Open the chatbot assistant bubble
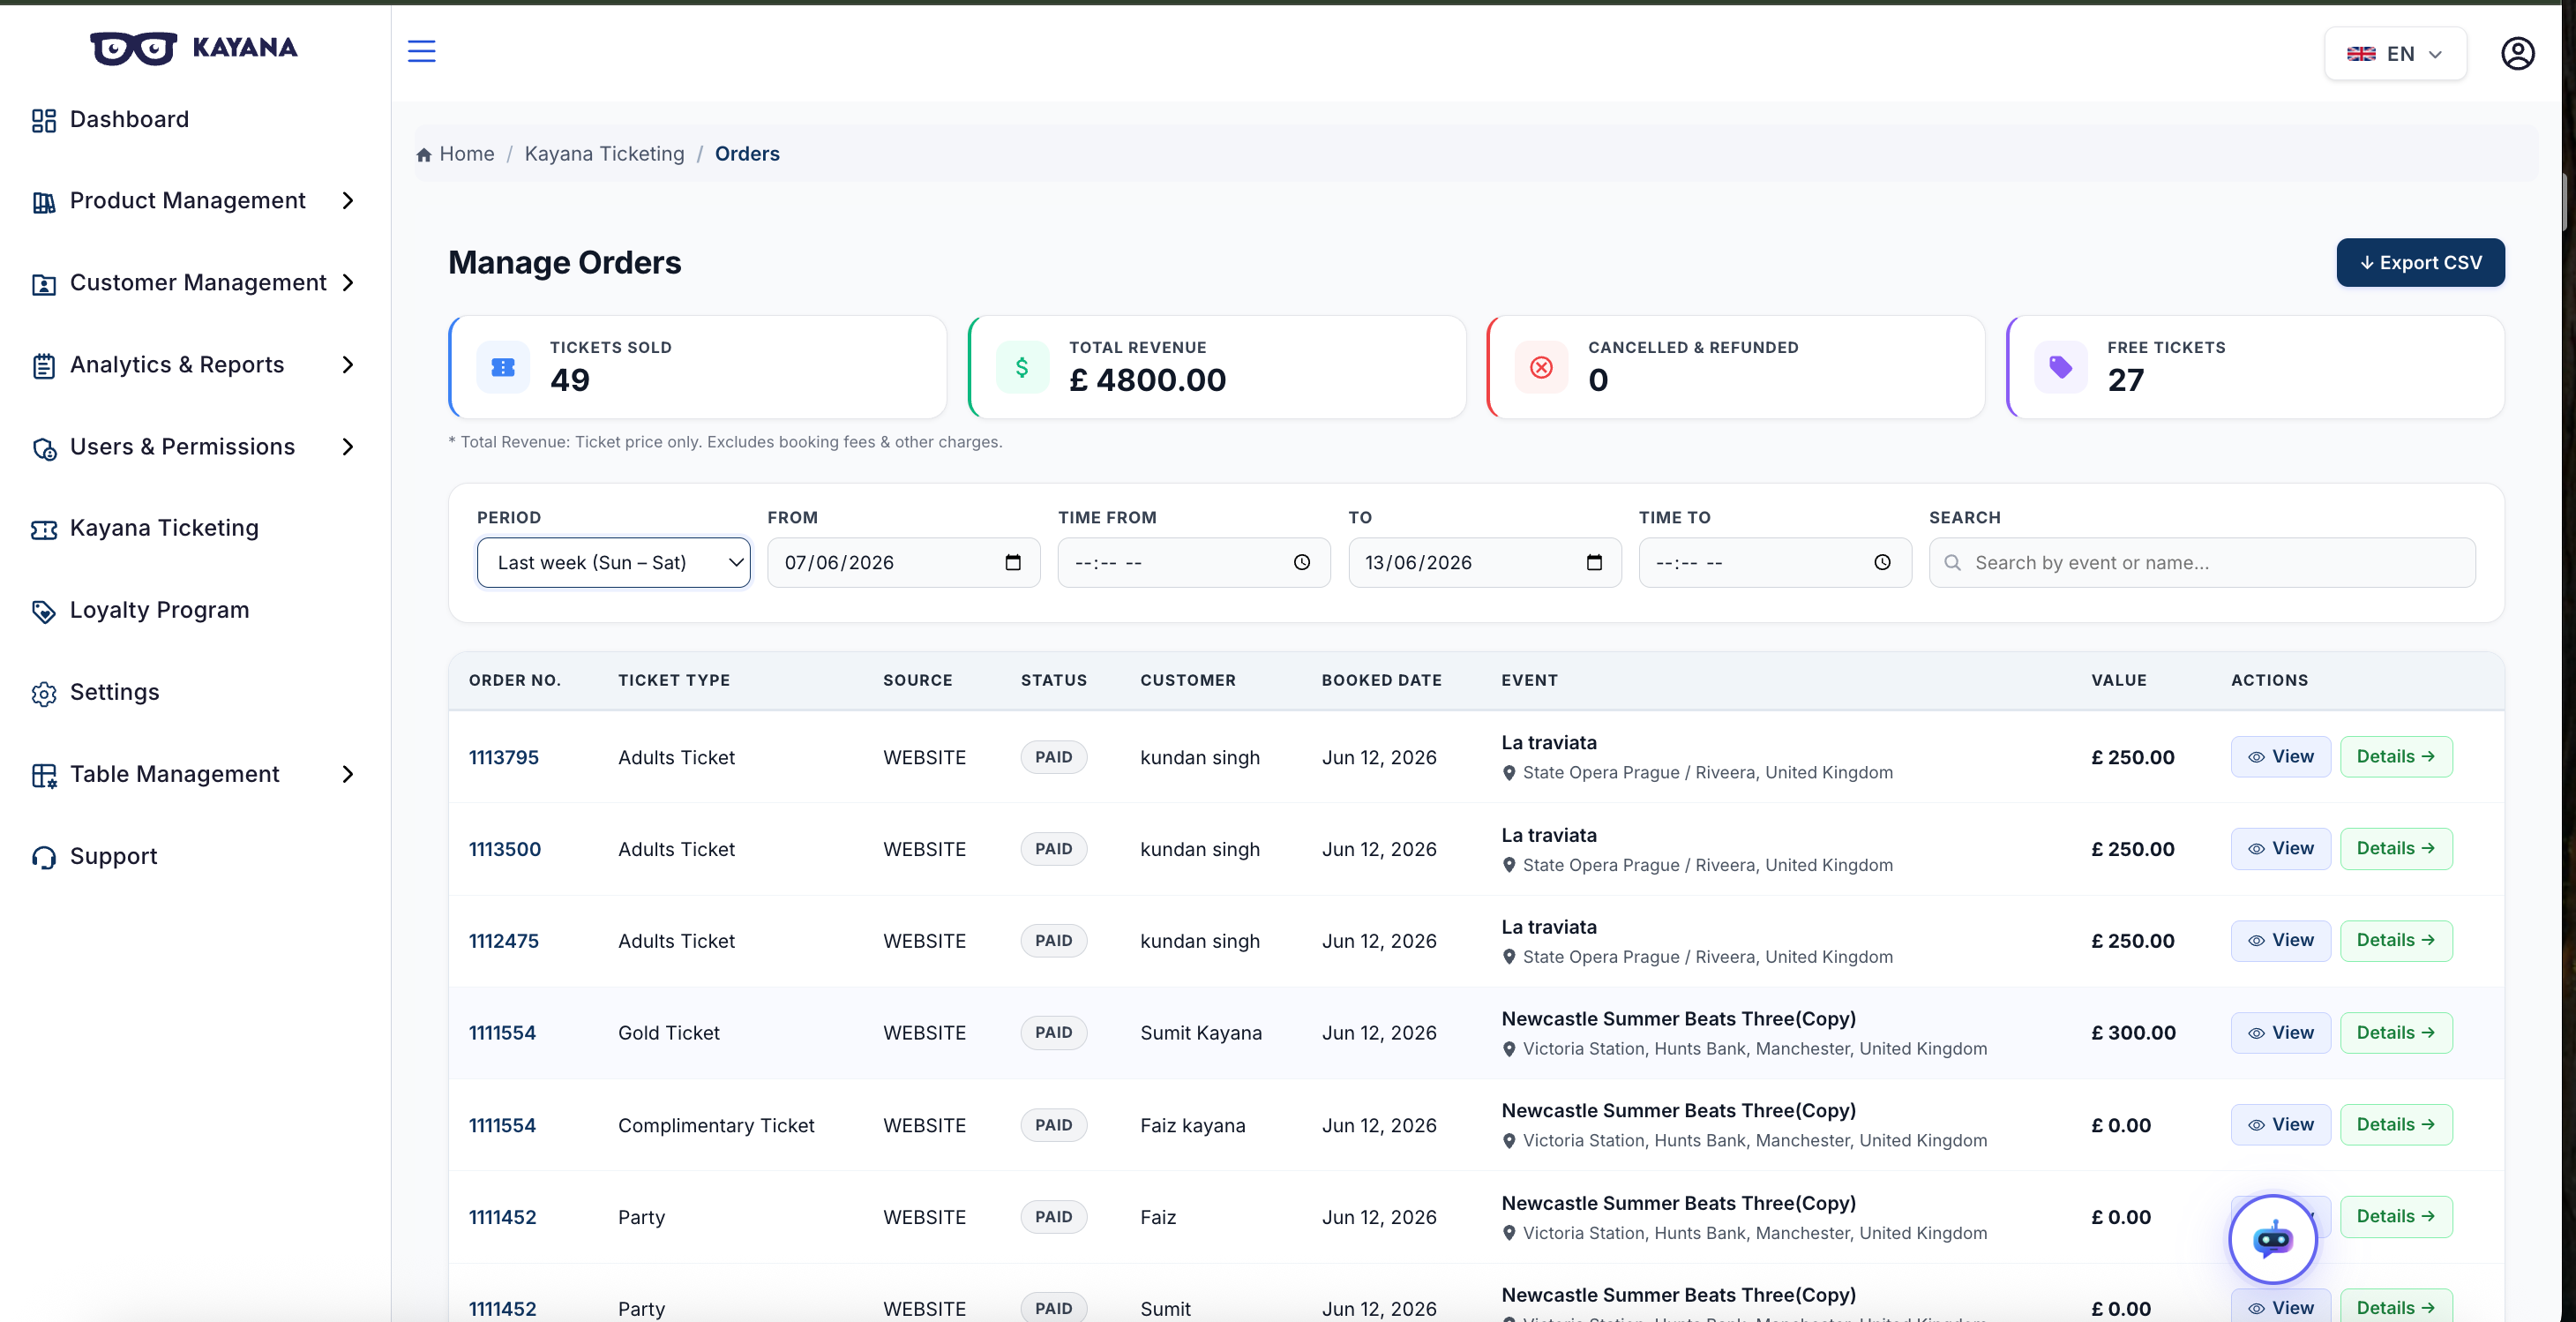This screenshot has height=1322, width=2576. 2272,1239
